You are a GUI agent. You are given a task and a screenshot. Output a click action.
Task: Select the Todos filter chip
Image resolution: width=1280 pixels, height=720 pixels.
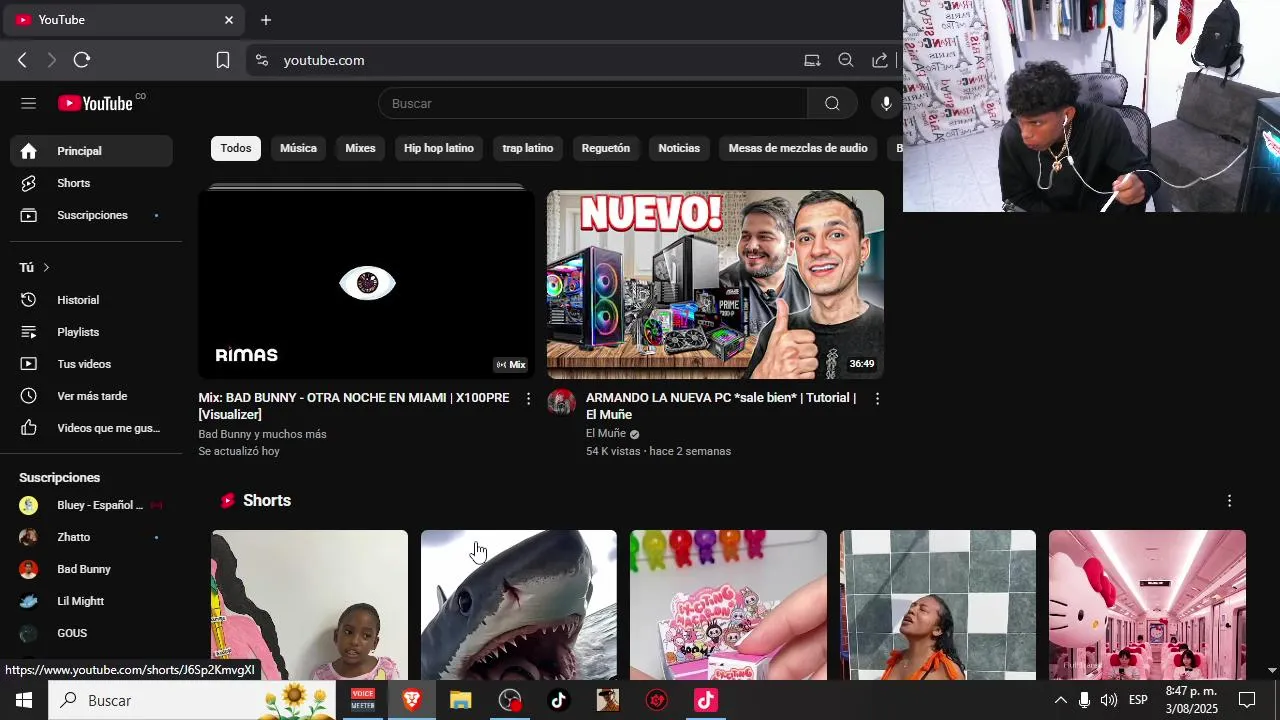(236, 148)
